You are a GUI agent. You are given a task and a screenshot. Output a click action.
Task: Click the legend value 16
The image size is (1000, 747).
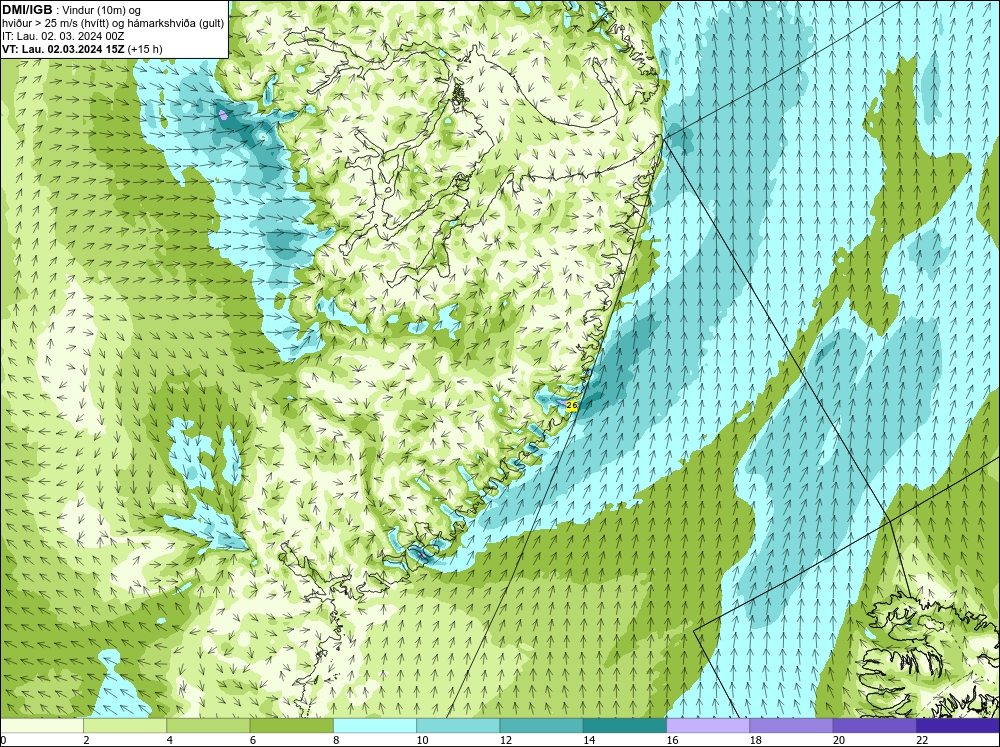pos(672,740)
